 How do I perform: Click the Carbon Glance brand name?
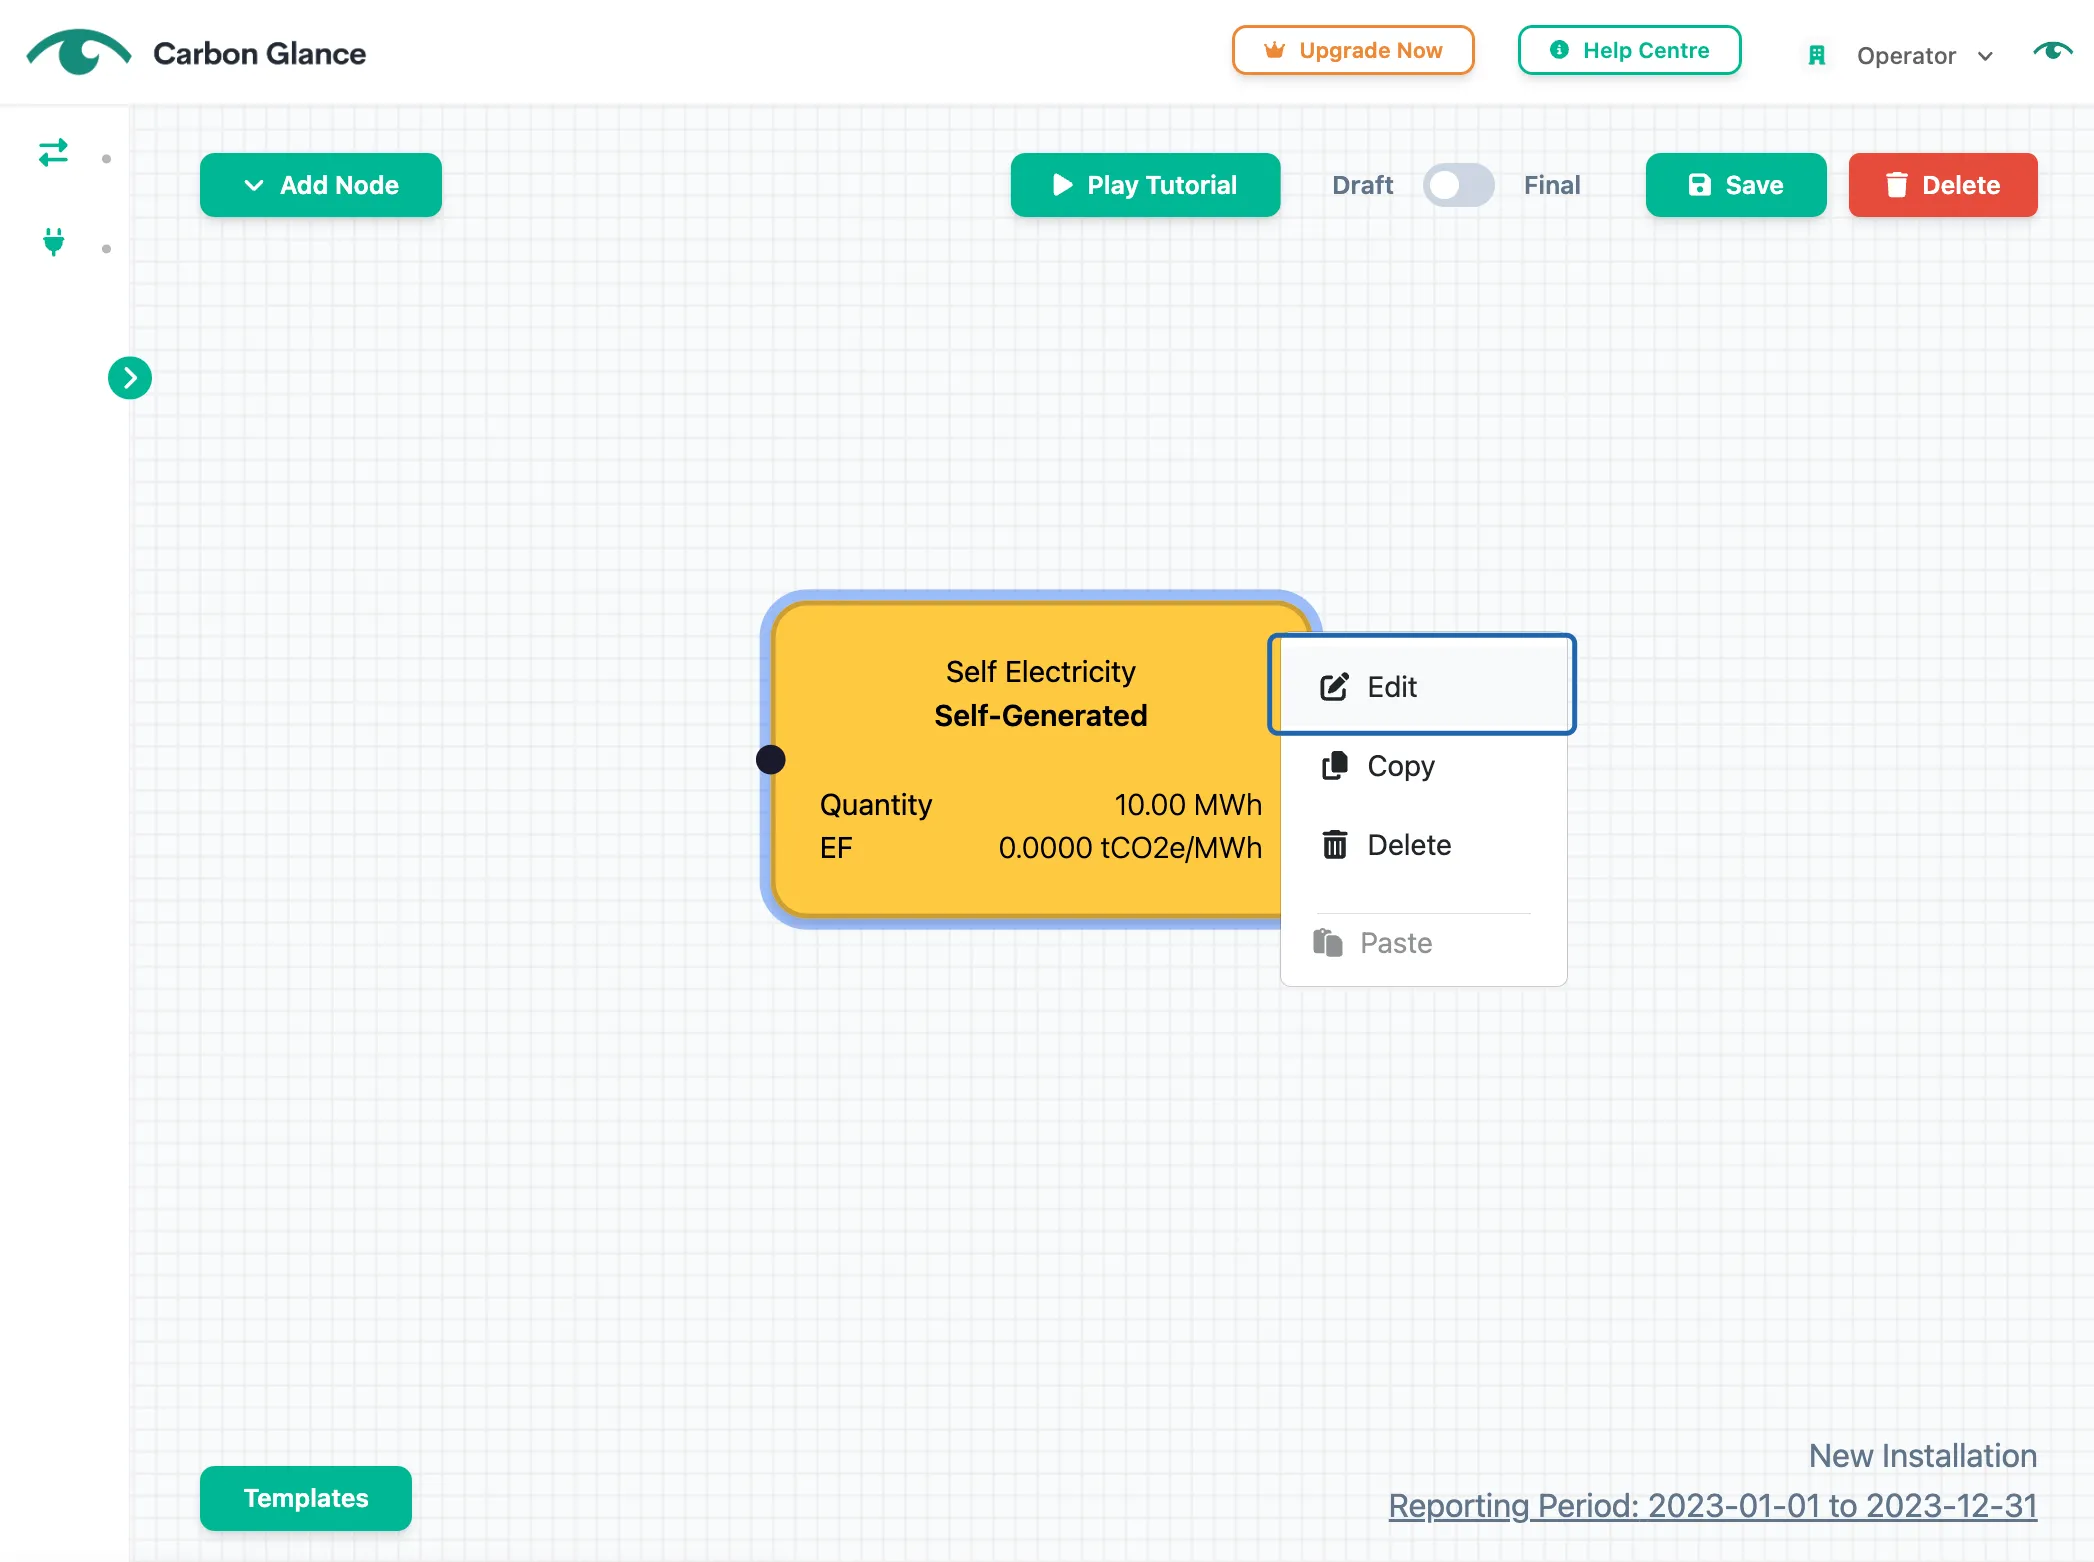tap(260, 53)
